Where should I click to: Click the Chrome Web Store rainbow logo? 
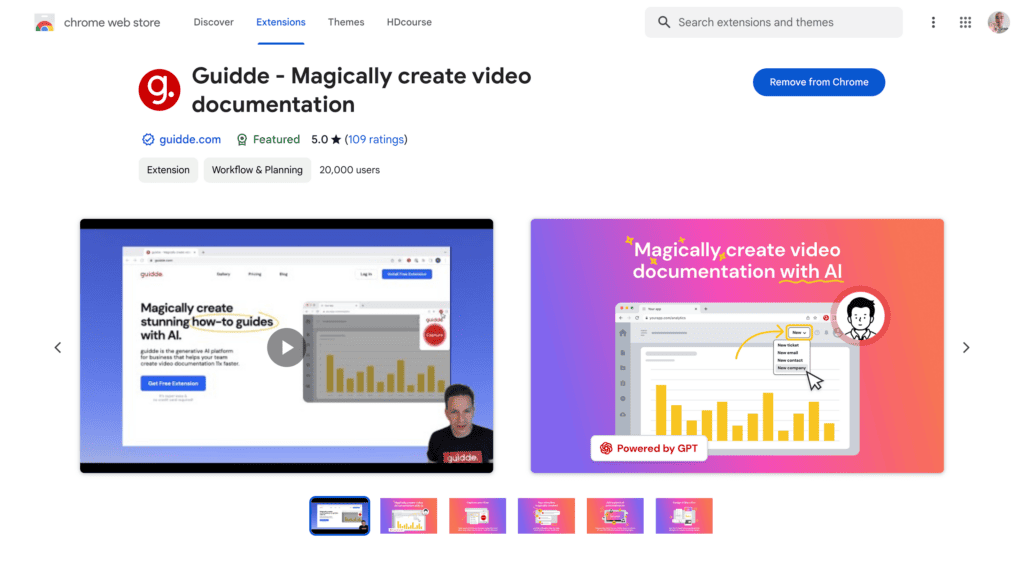pyautogui.click(x=44, y=23)
